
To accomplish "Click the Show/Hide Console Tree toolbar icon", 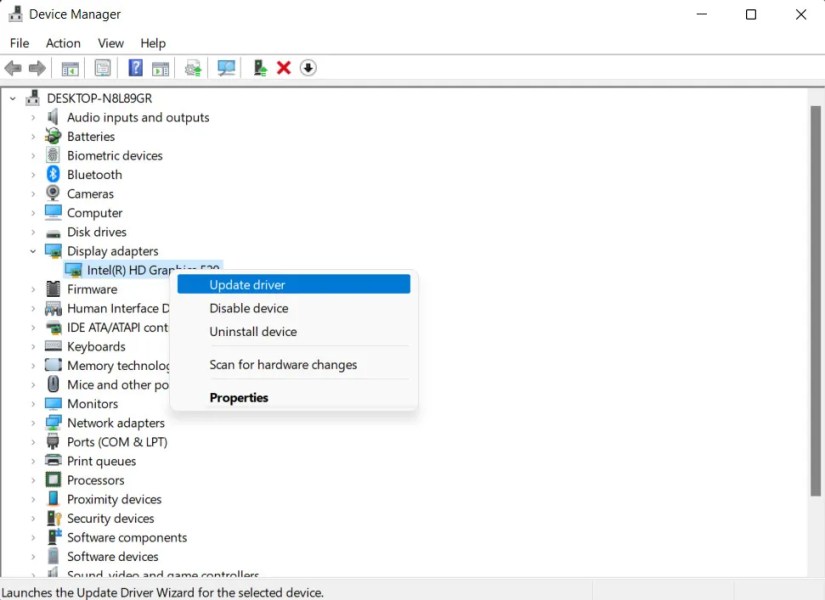I will [70, 67].
